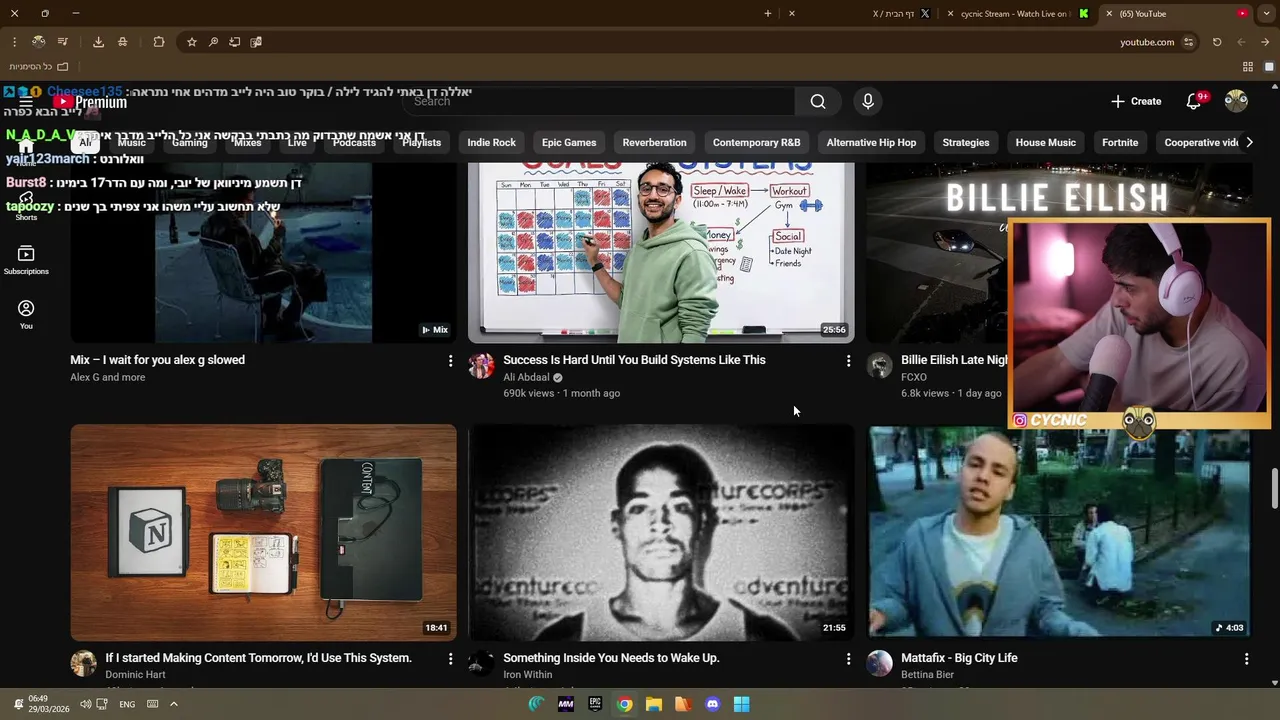Open the more options for Dominic Hart video

point(450,659)
